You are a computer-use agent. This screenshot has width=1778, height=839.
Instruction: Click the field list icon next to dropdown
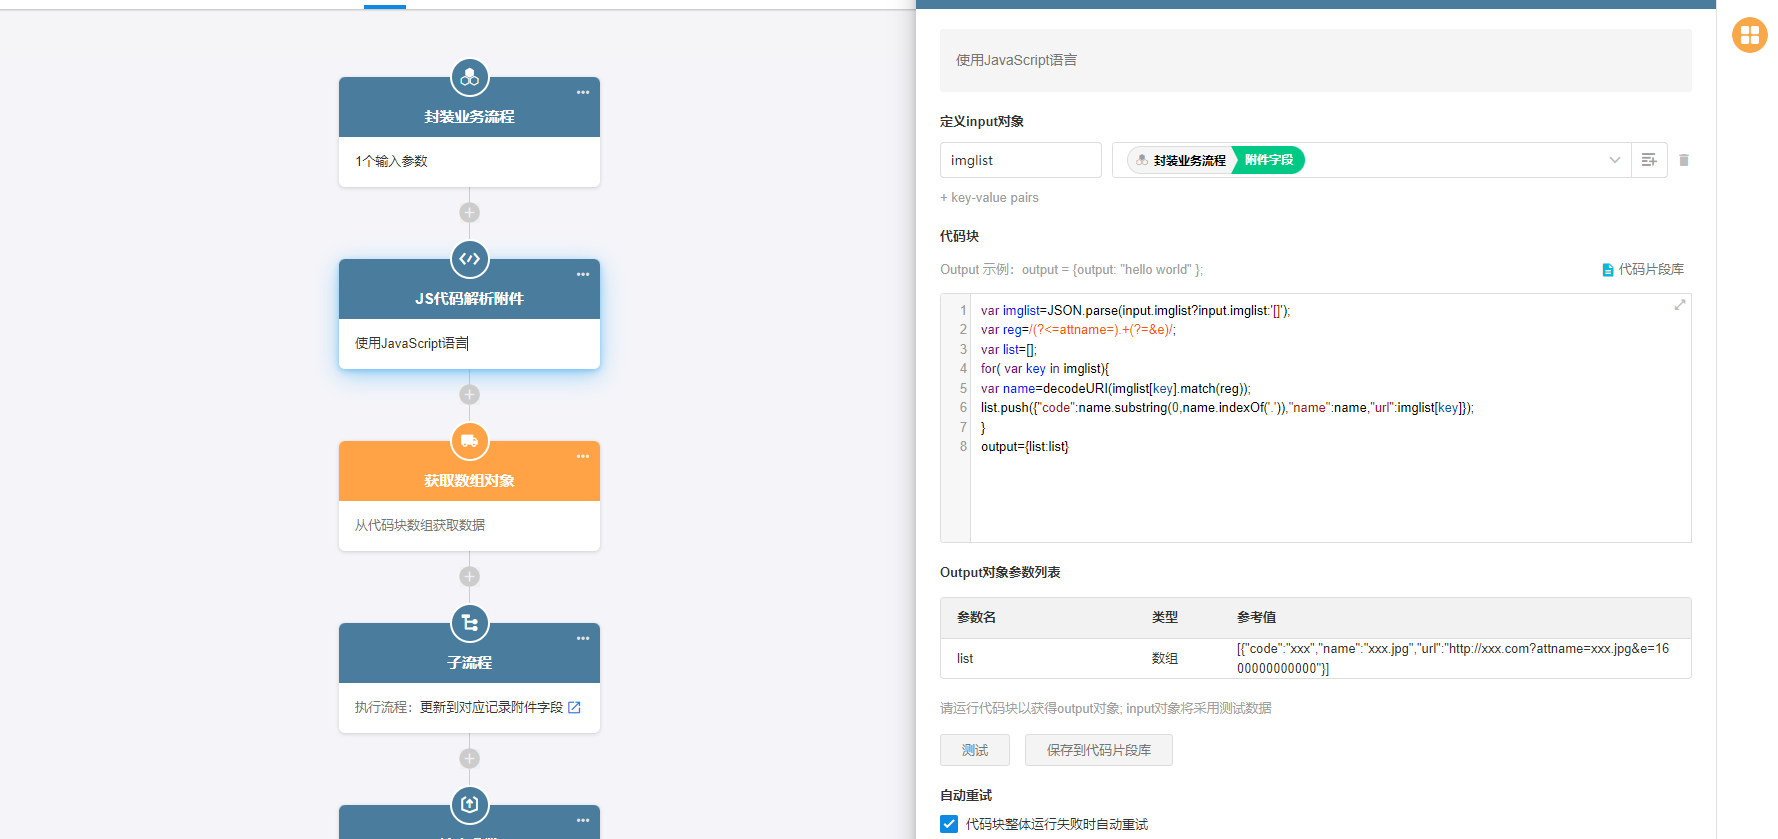point(1649,160)
